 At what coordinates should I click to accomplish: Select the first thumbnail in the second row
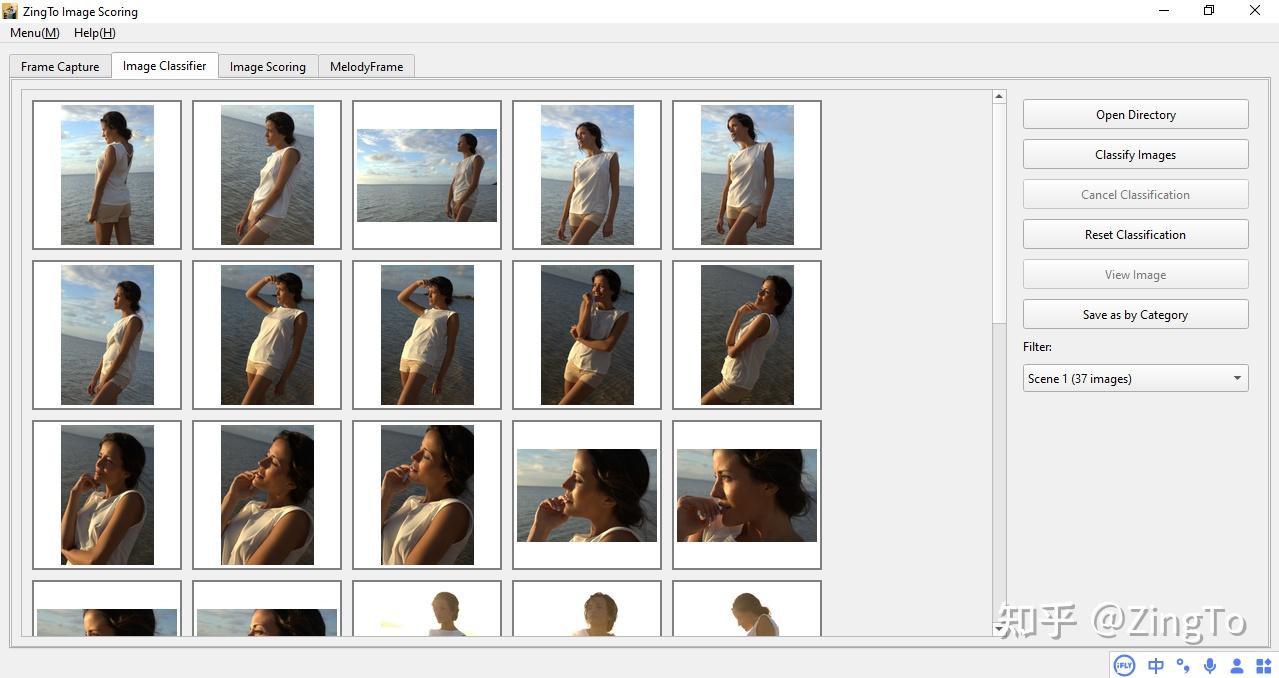(107, 335)
